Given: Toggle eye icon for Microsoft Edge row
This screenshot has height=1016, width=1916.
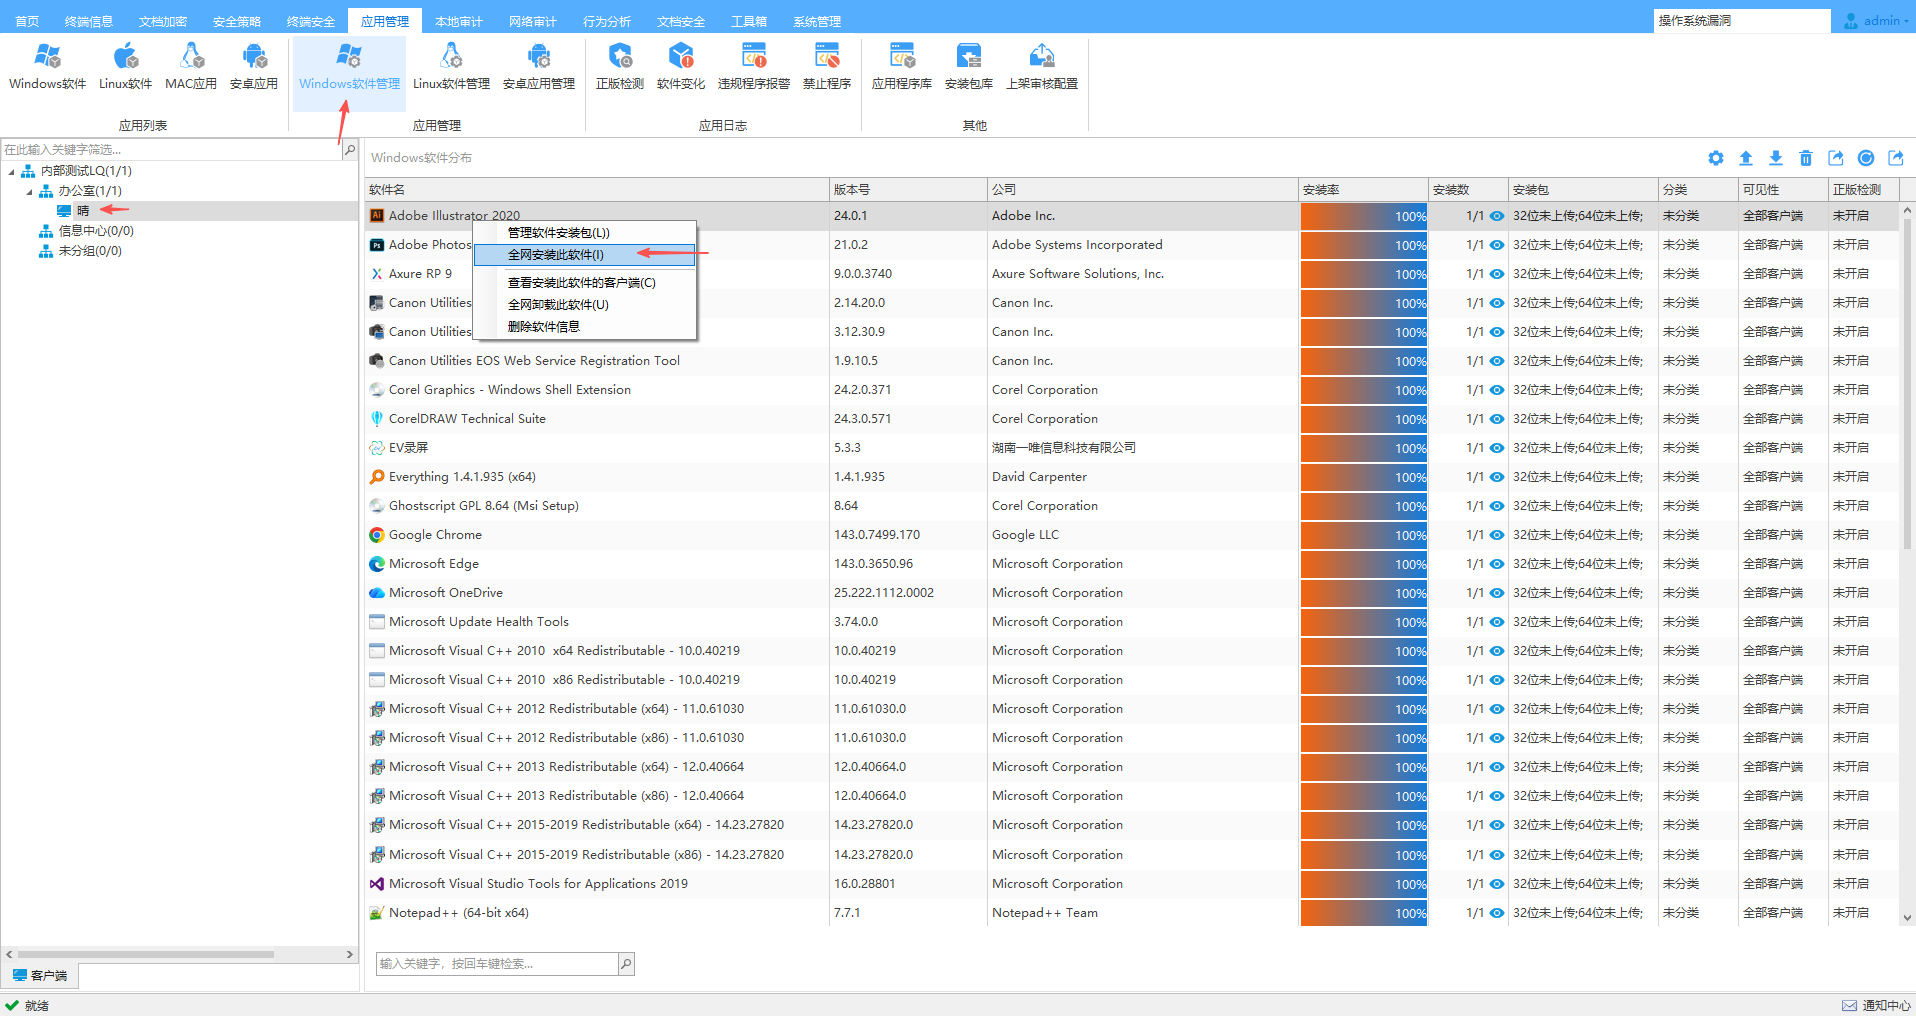Looking at the screenshot, I should point(1497,564).
